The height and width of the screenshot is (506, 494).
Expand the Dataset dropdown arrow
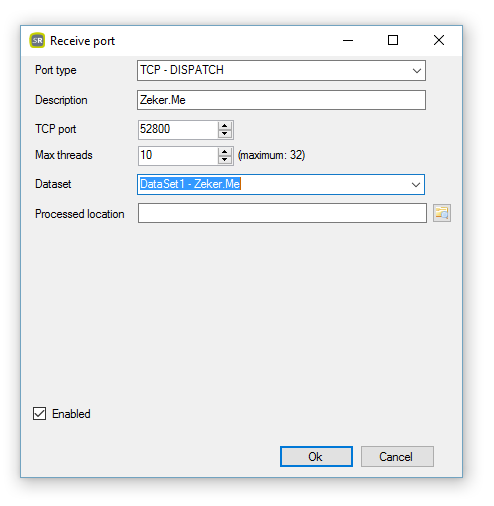tap(416, 185)
